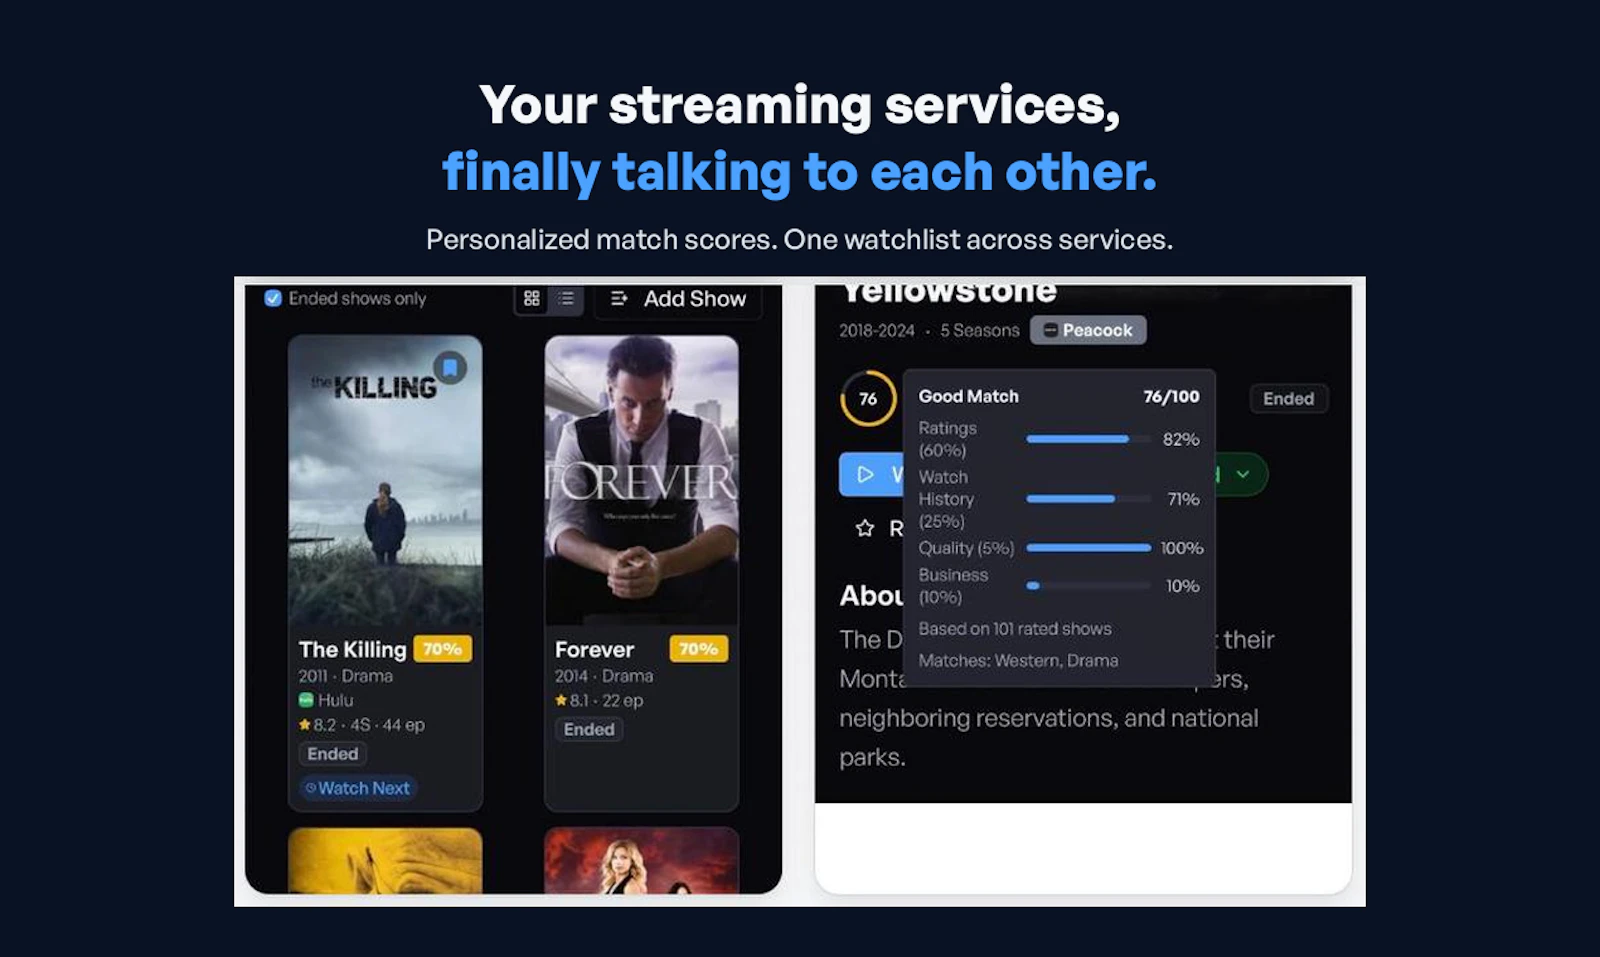The image size is (1600, 957).
Task: Click '2011 · Drama' text
Action: 345,676
